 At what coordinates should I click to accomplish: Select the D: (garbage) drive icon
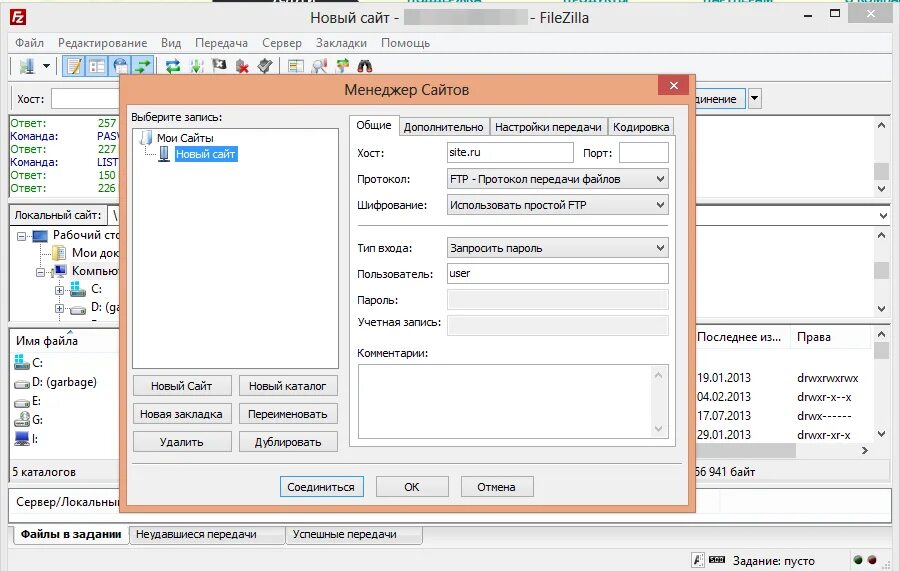click(x=22, y=383)
